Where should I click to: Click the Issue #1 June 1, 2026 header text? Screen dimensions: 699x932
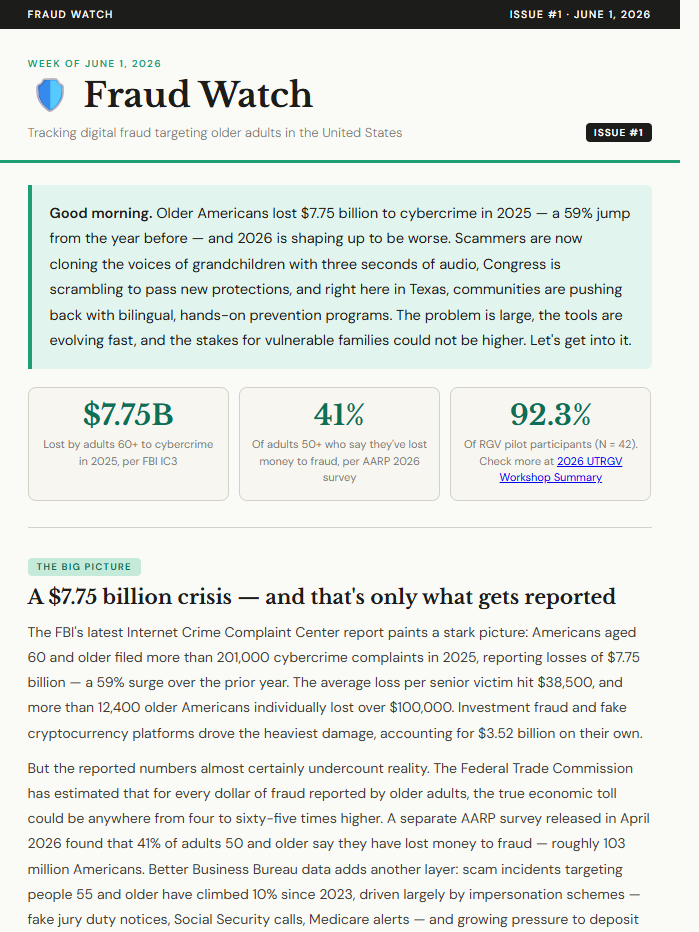tap(580, 14)
